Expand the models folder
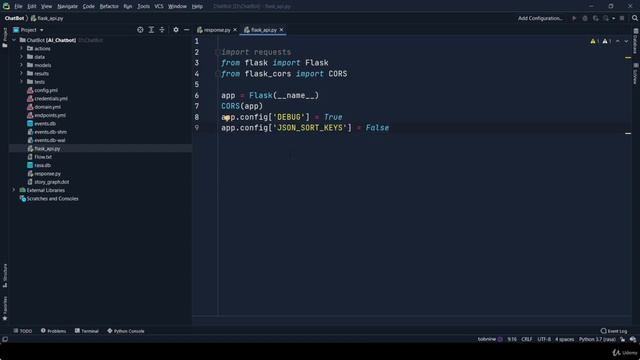The height and width of the screenshot is (360, 640). (21, 65)
